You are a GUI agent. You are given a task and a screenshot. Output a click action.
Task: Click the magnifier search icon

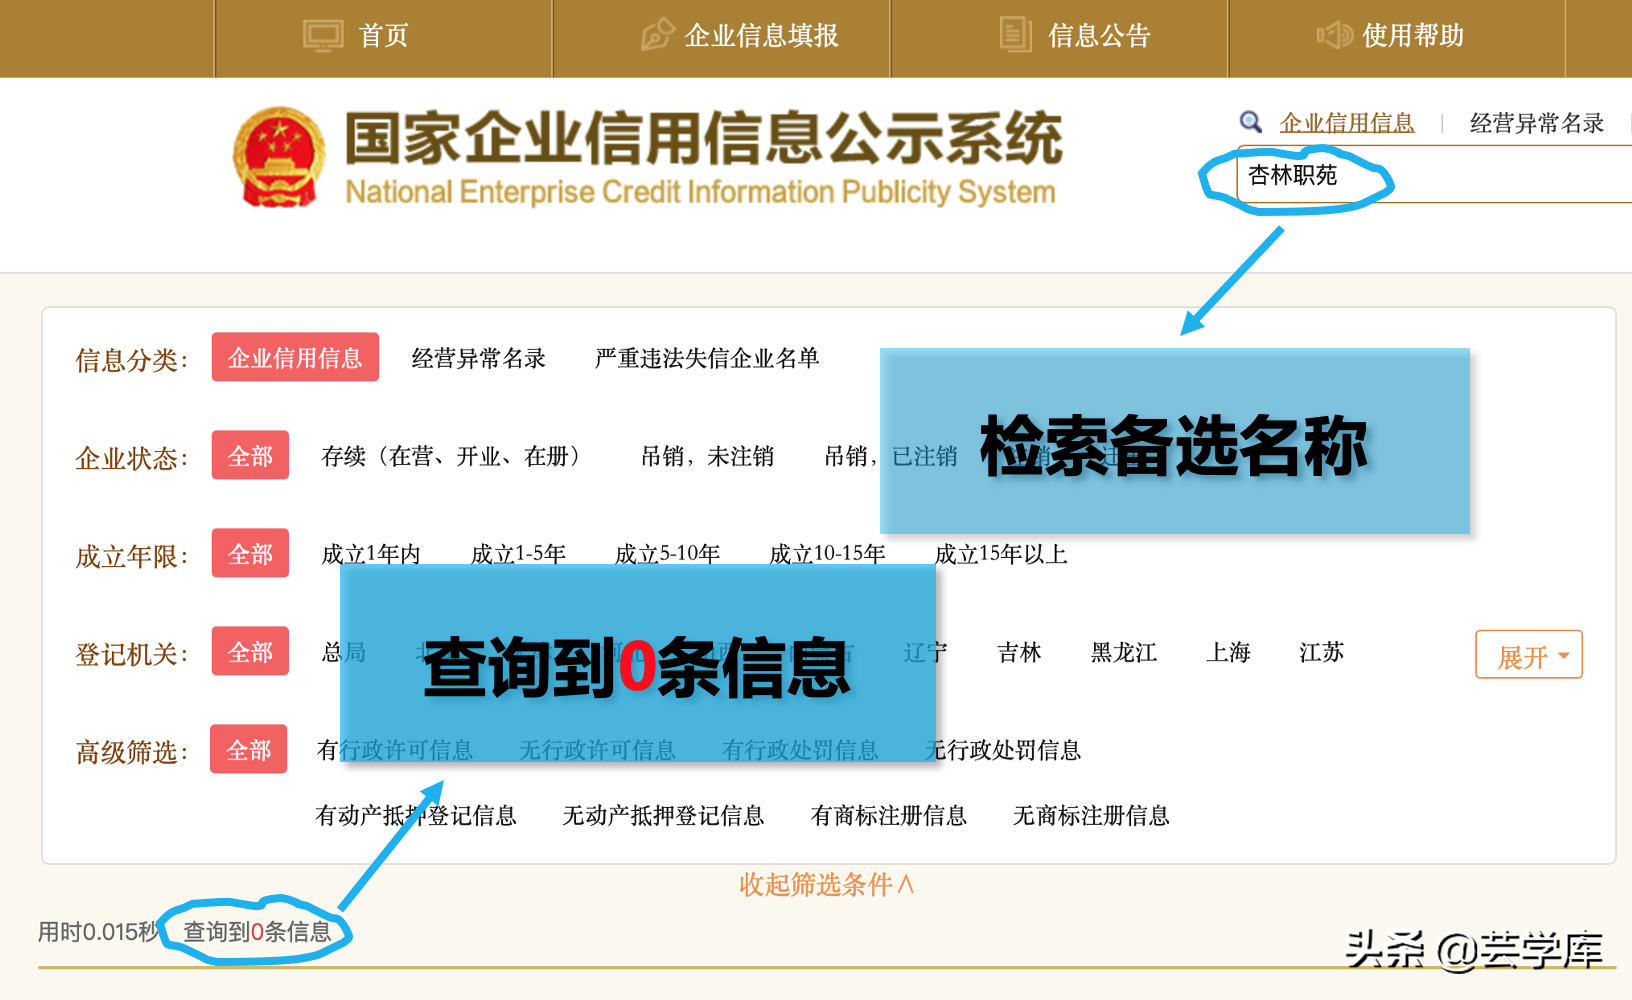(x=1249, y=121)
